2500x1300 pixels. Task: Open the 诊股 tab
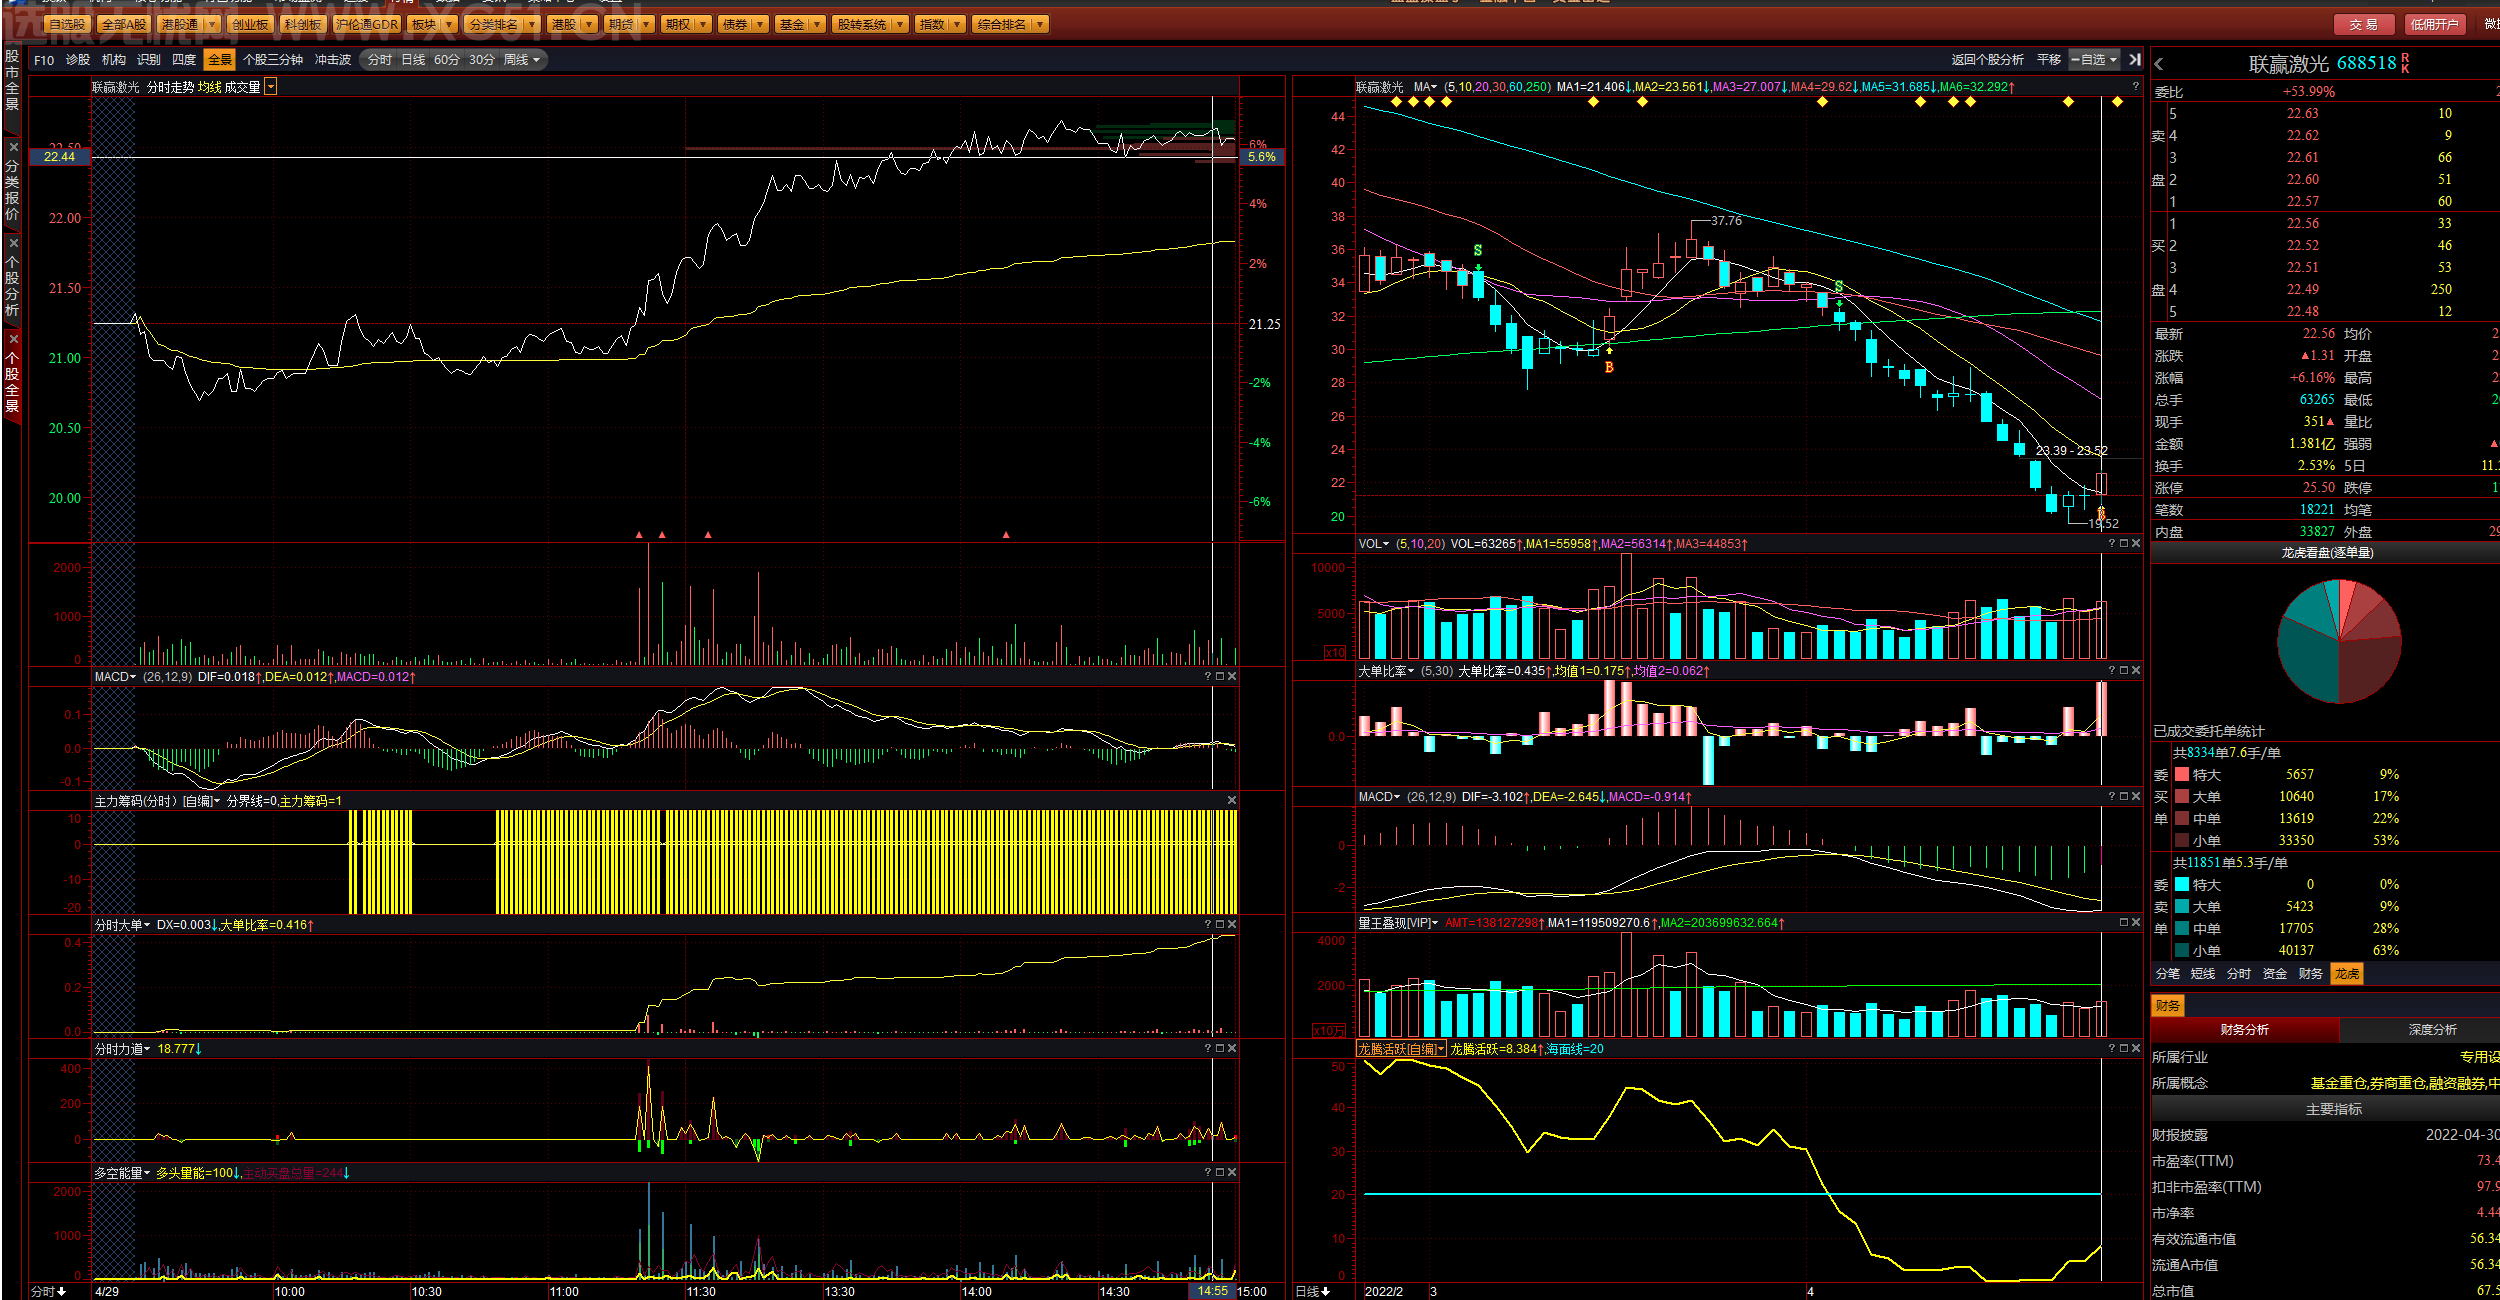pyautogui.click(x=78, y=60)
